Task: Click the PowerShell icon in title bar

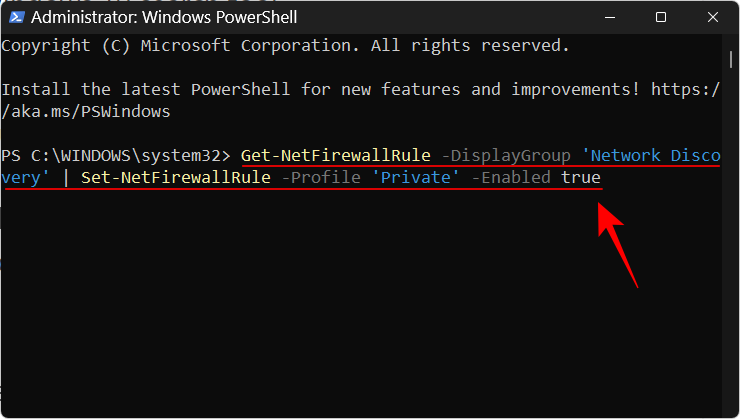Action: (x=15, y=17)
